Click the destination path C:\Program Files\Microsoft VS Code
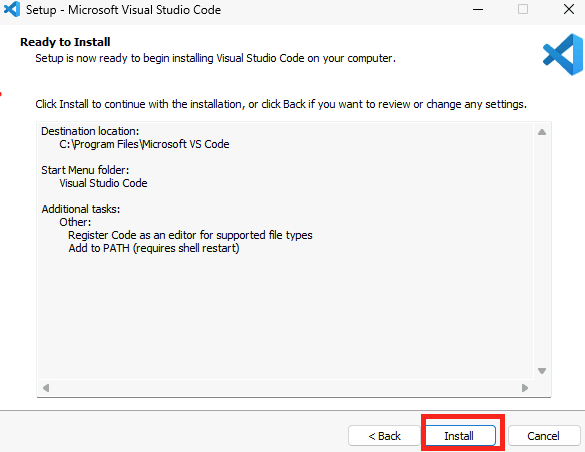585x452 pixels. click(144, 144)
